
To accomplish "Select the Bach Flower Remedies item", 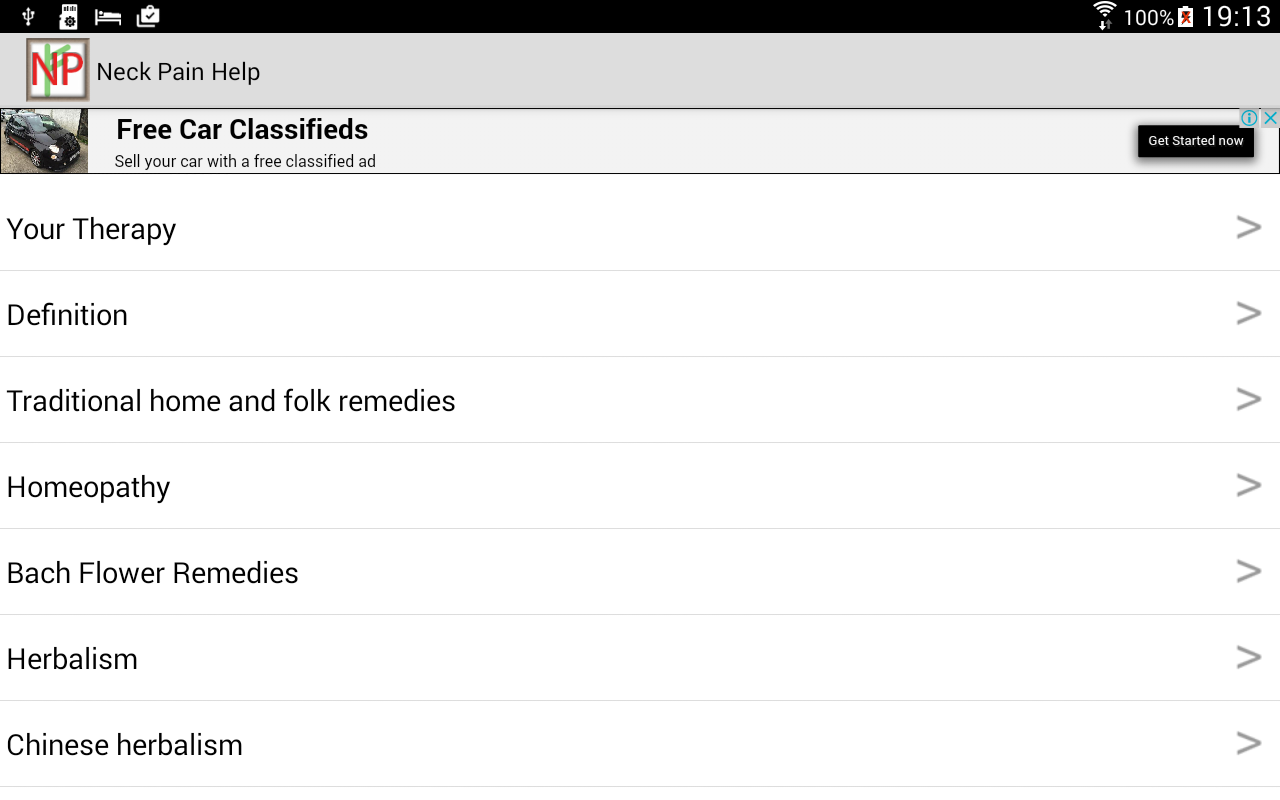I will 153,573.
